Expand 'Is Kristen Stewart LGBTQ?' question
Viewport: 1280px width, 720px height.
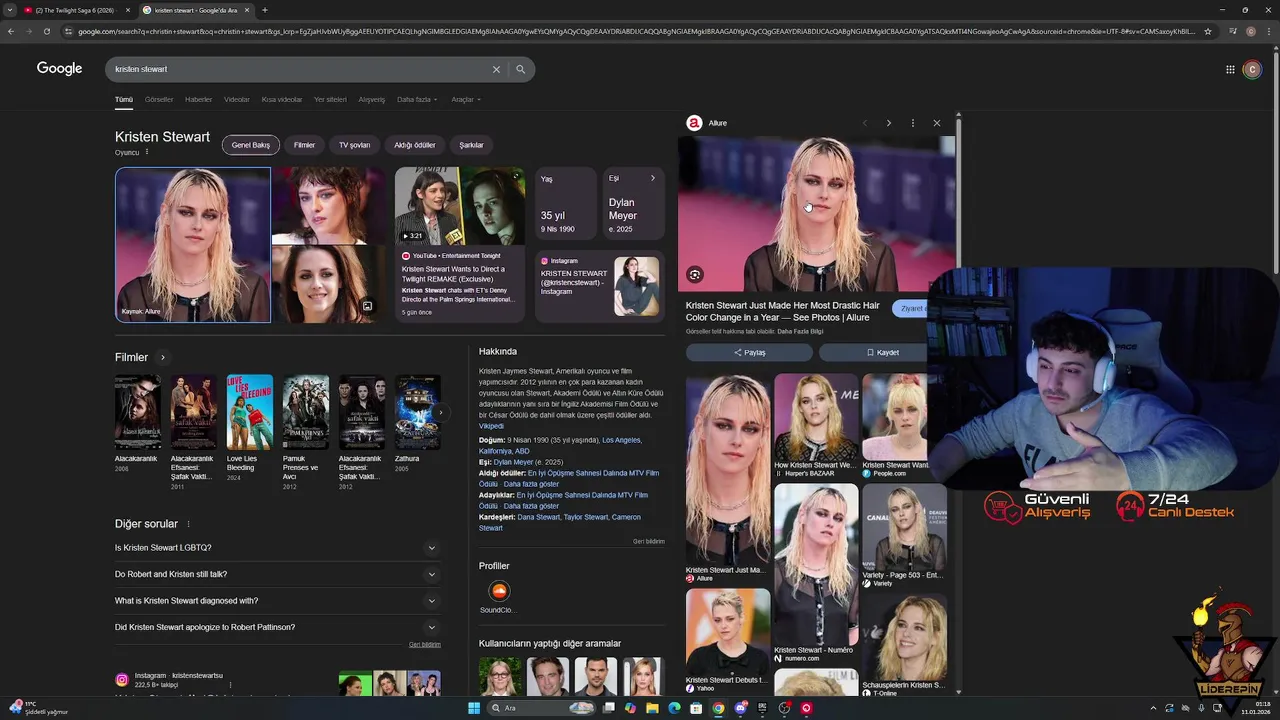277,548
